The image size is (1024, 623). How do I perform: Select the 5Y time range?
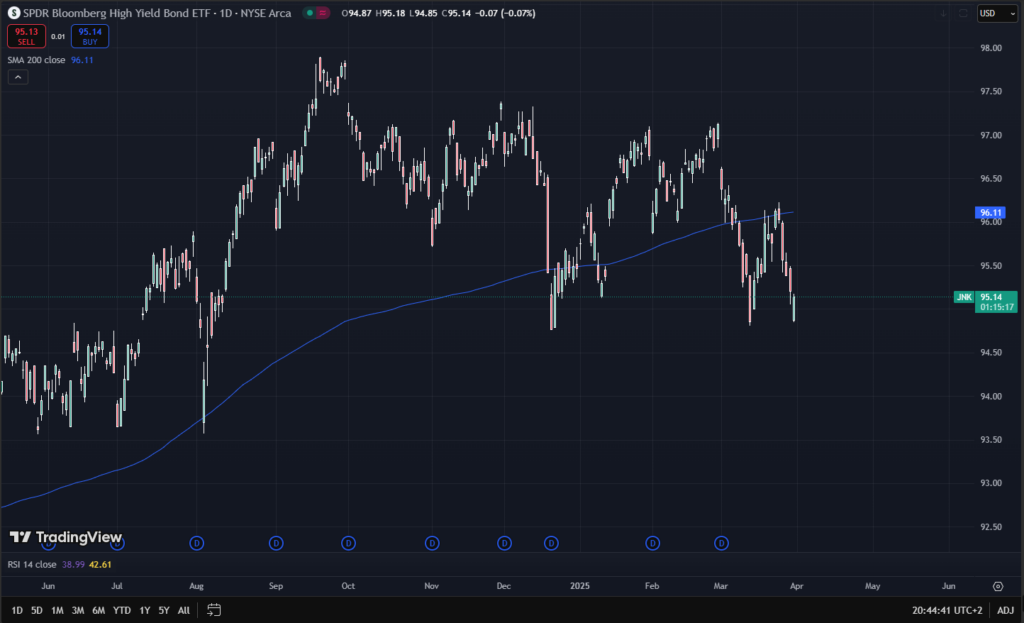164,610
